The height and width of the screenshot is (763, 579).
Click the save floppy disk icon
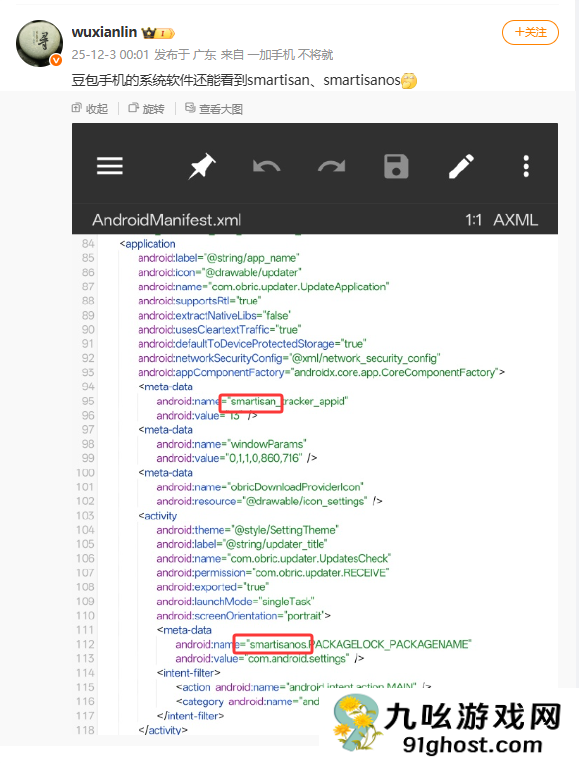click(x=396, y=166)
